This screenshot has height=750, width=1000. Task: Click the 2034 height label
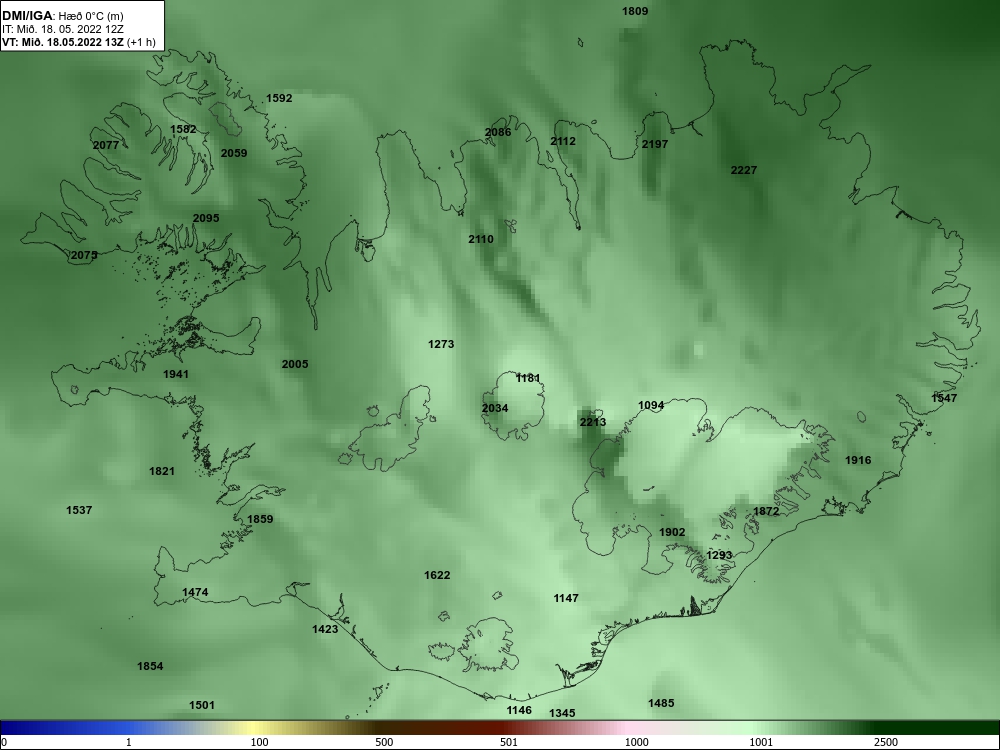[495, 408]
